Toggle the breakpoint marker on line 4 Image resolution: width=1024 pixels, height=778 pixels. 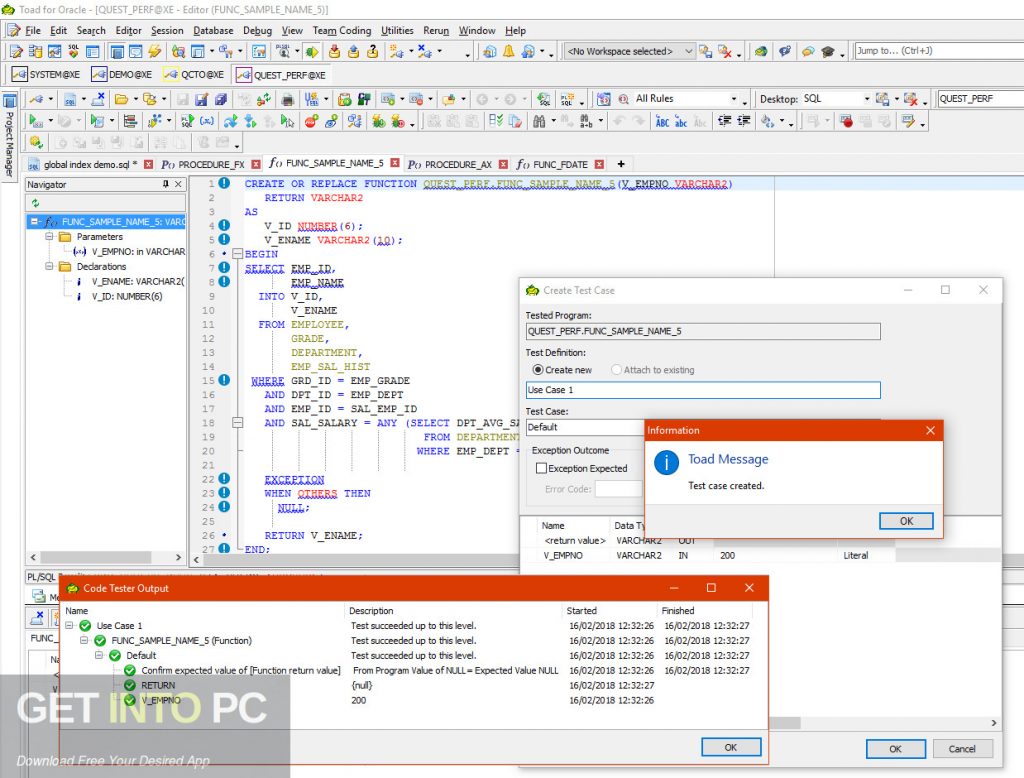(x=224, y=225)
